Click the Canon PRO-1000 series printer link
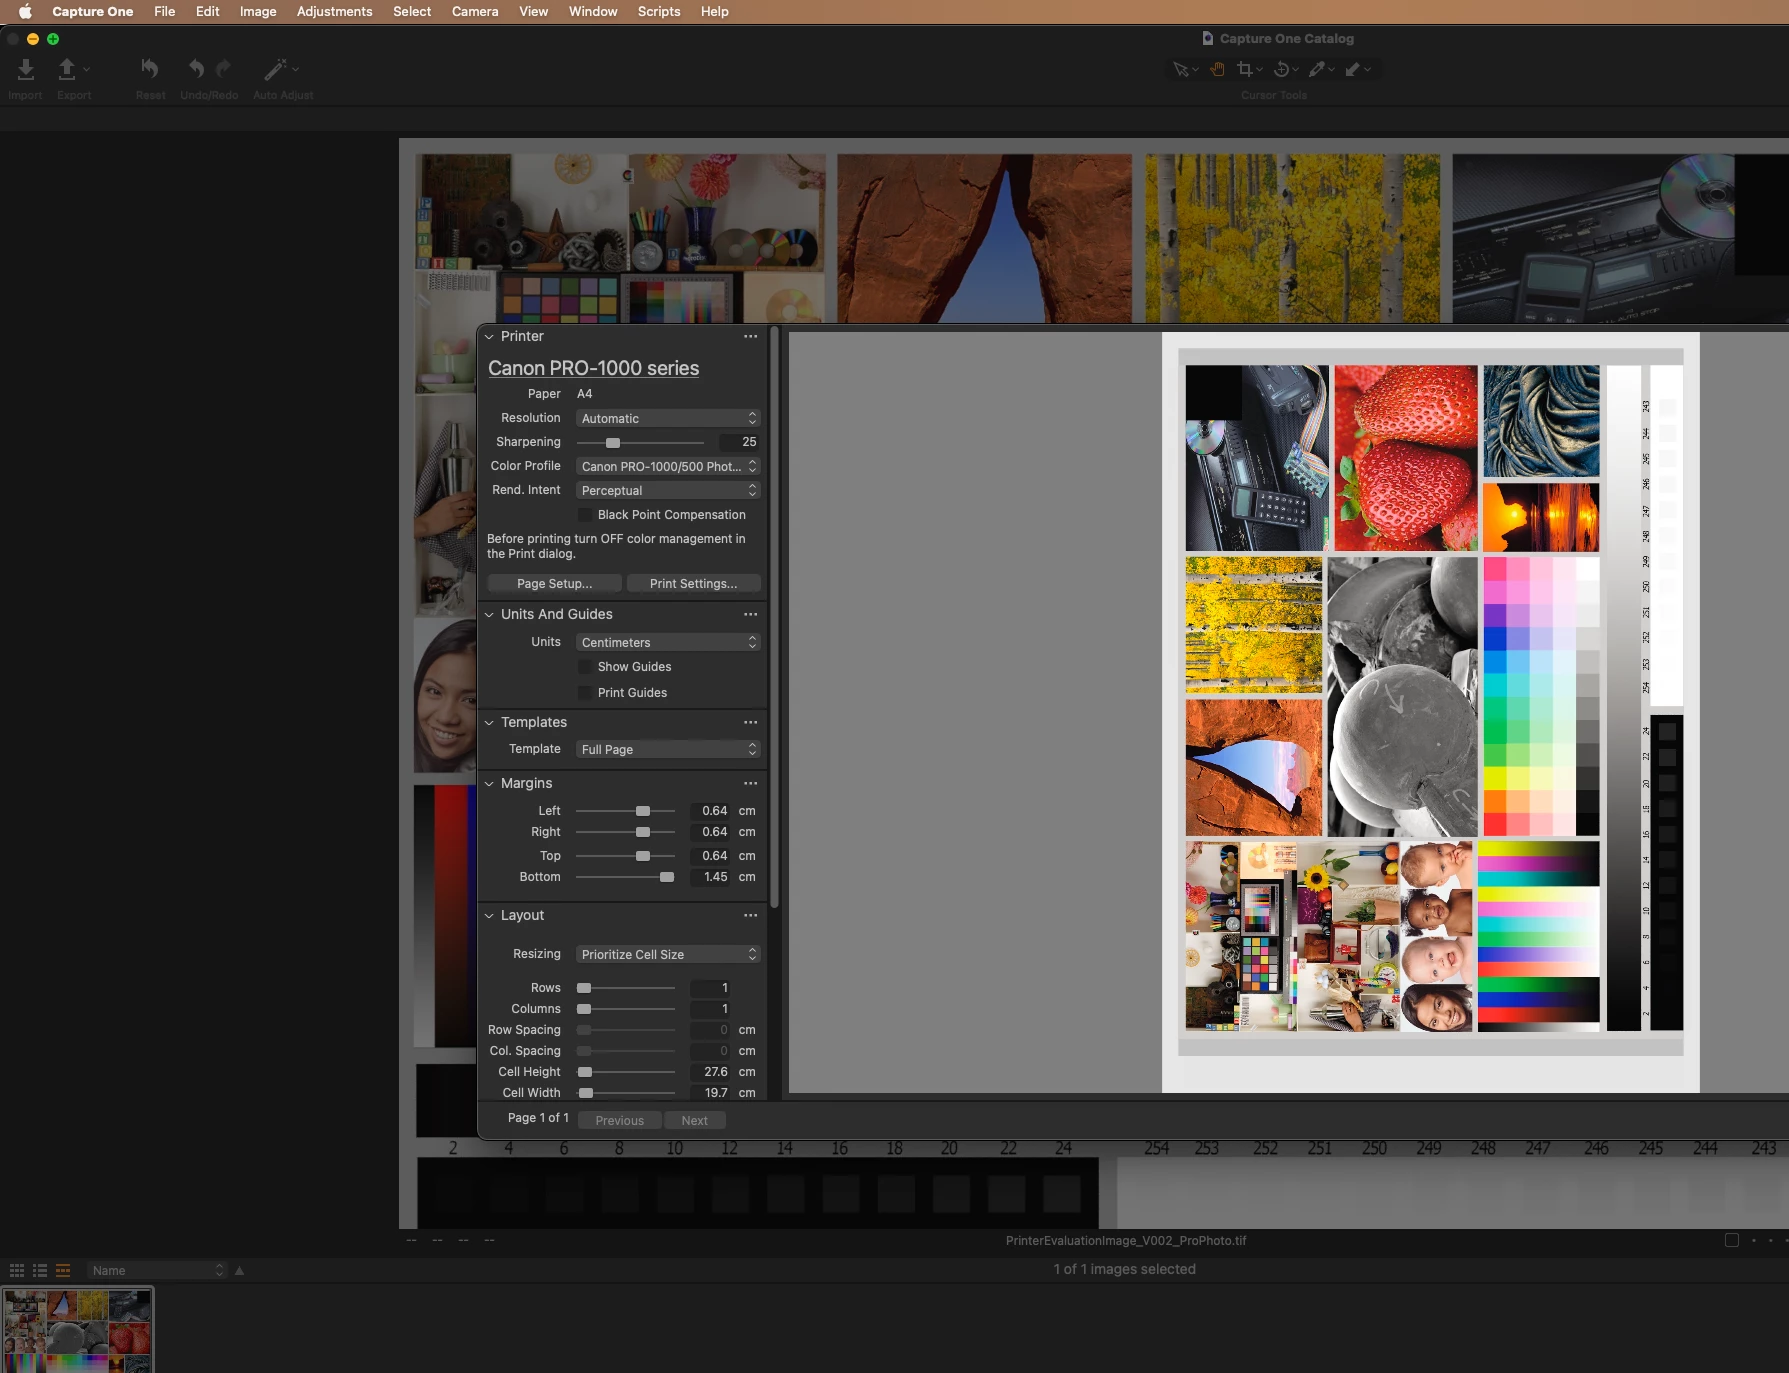This screenshot has height=1373, width=1789. pyautogui.click(x=594, y=368)
